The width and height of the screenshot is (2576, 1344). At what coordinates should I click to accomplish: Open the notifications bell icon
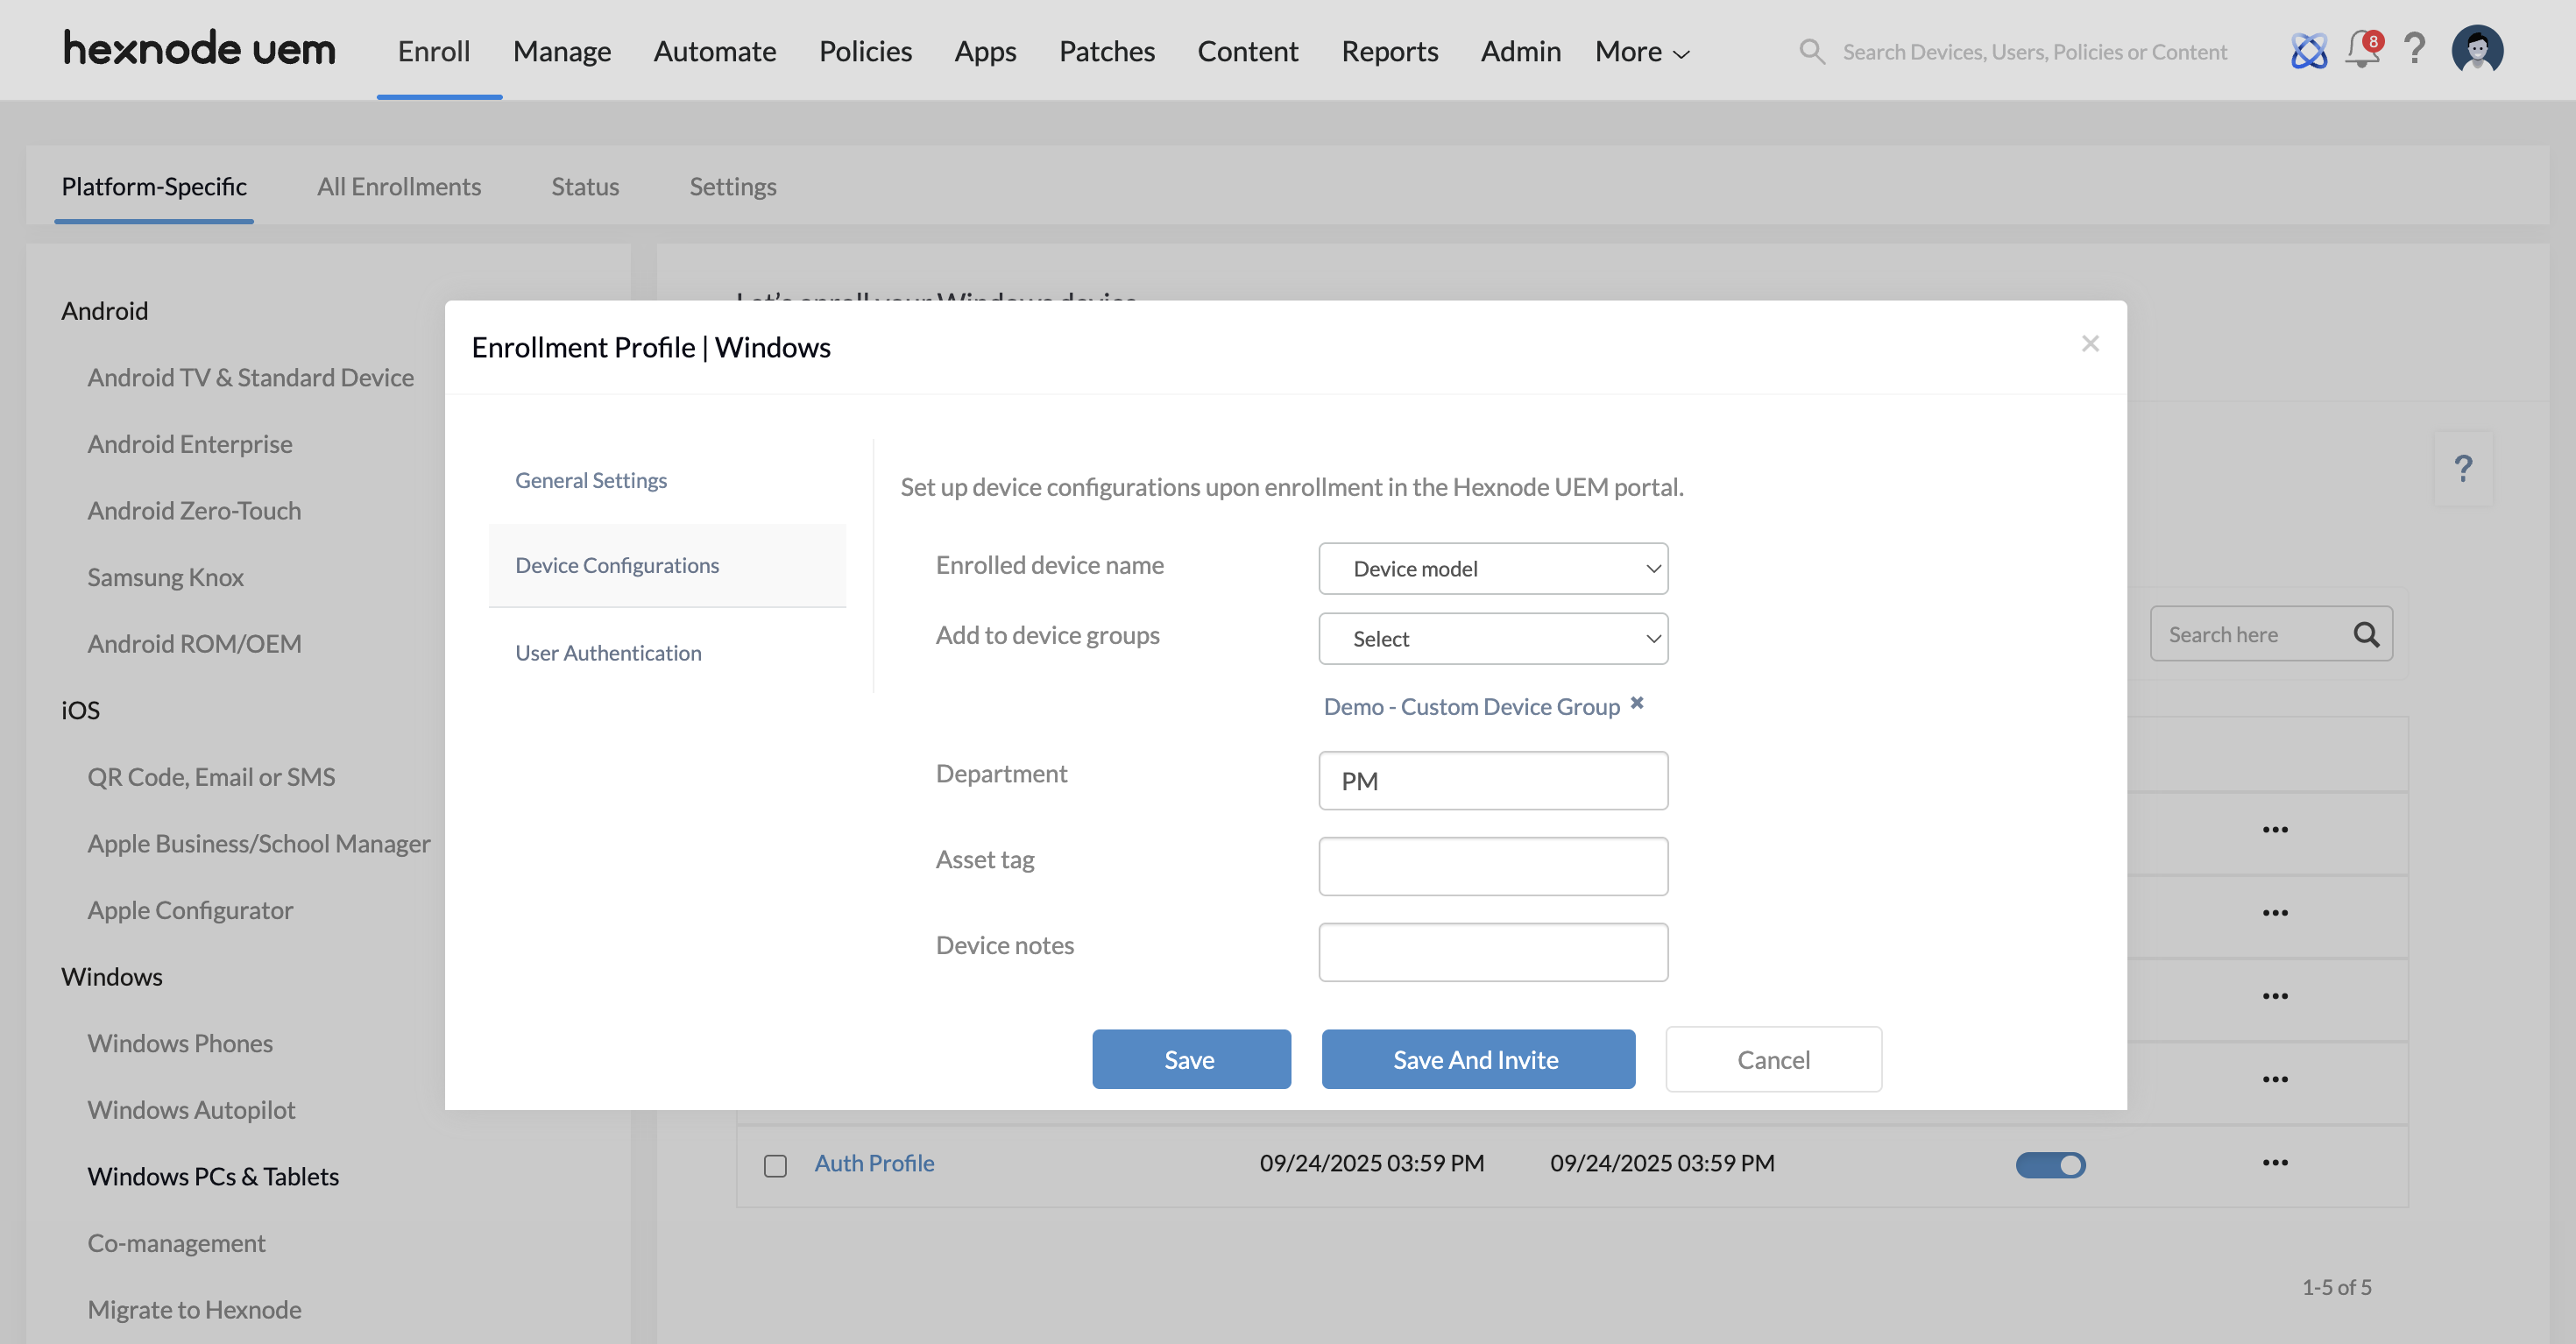(x=2362, y=49)
